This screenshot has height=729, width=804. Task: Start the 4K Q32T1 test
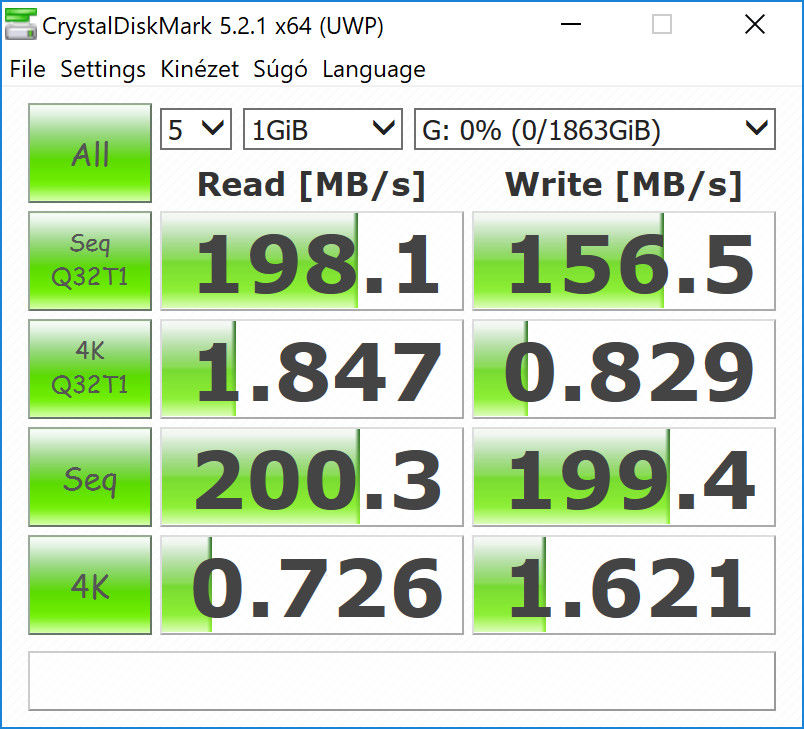pyautogui.click(x=90, y=369)
